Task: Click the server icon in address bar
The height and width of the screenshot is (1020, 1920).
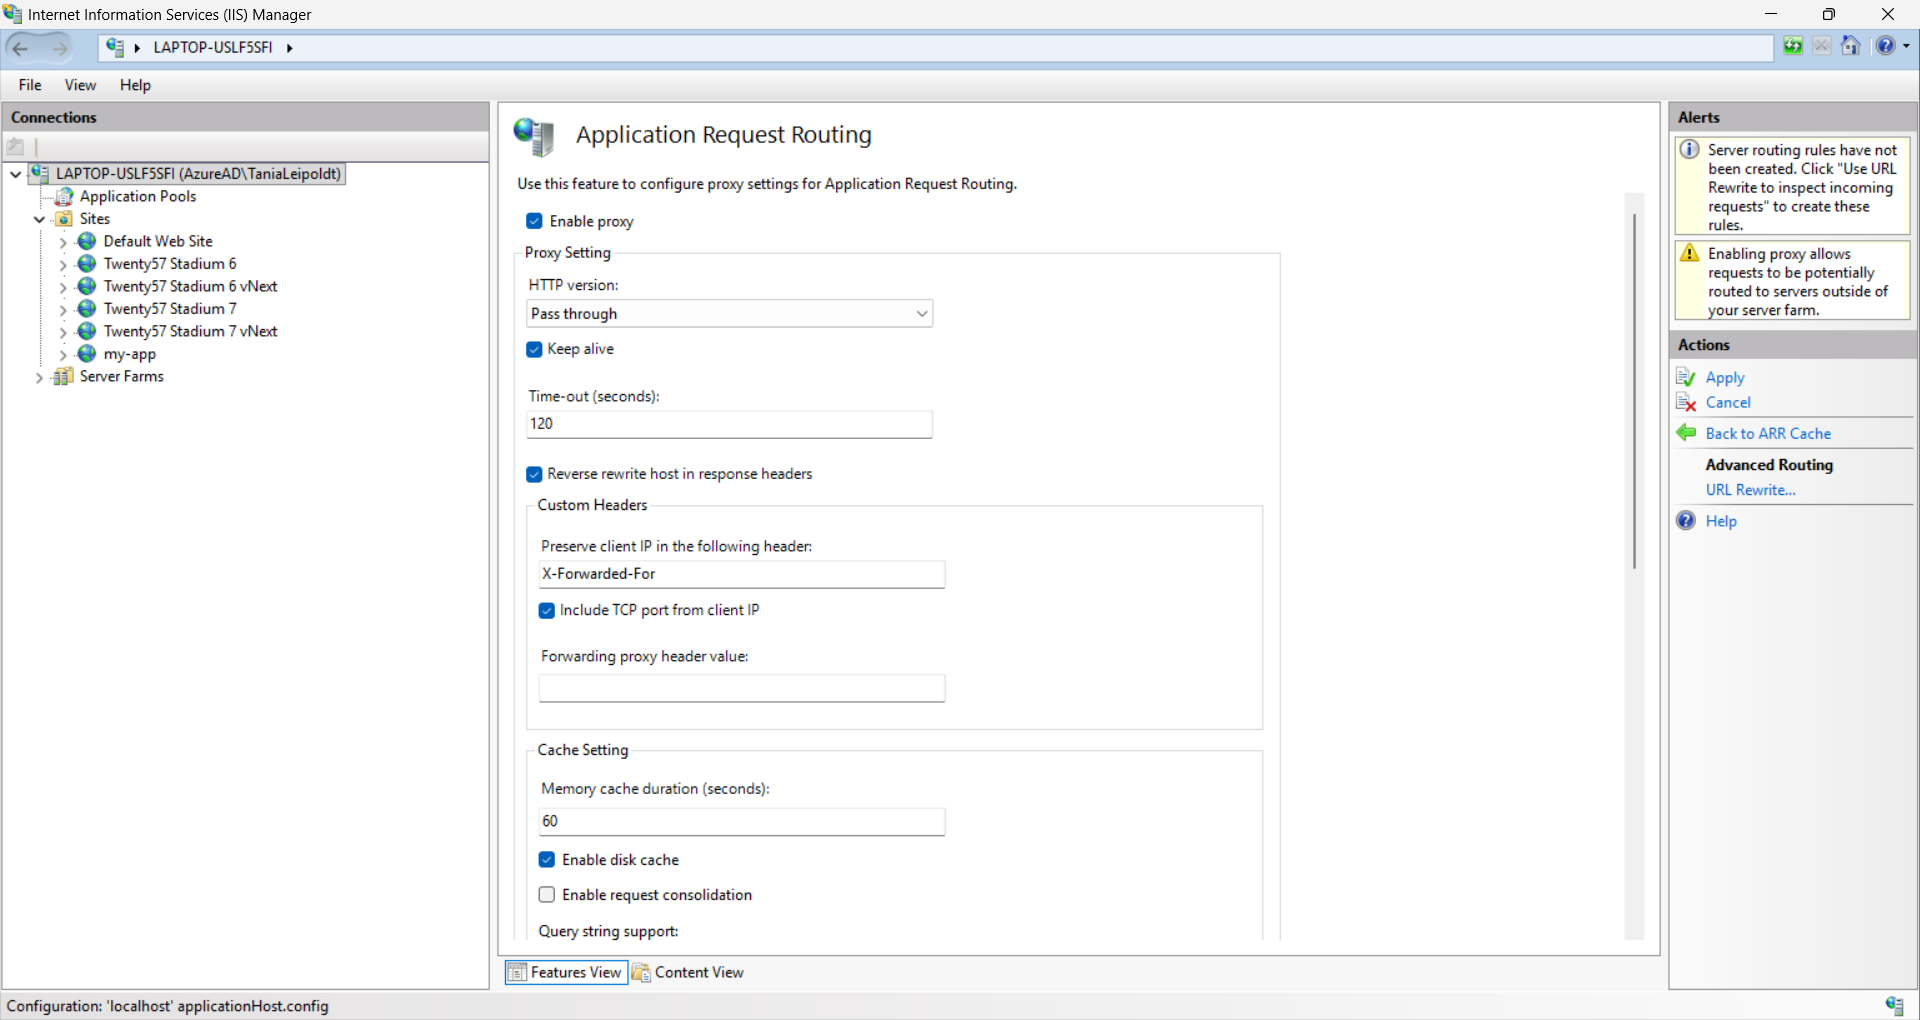Action: pyautogui.click(x=115, y=47)
